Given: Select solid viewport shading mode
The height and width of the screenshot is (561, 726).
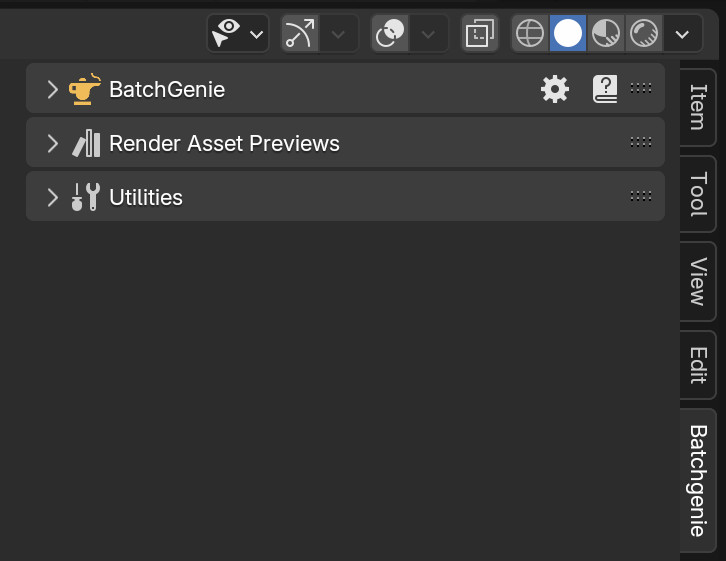Looking at the screenshot, I should 568,33.
